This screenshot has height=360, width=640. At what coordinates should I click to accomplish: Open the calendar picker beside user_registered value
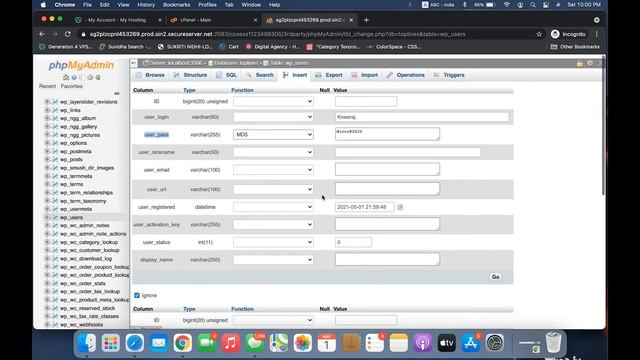(x=400, y=207)
